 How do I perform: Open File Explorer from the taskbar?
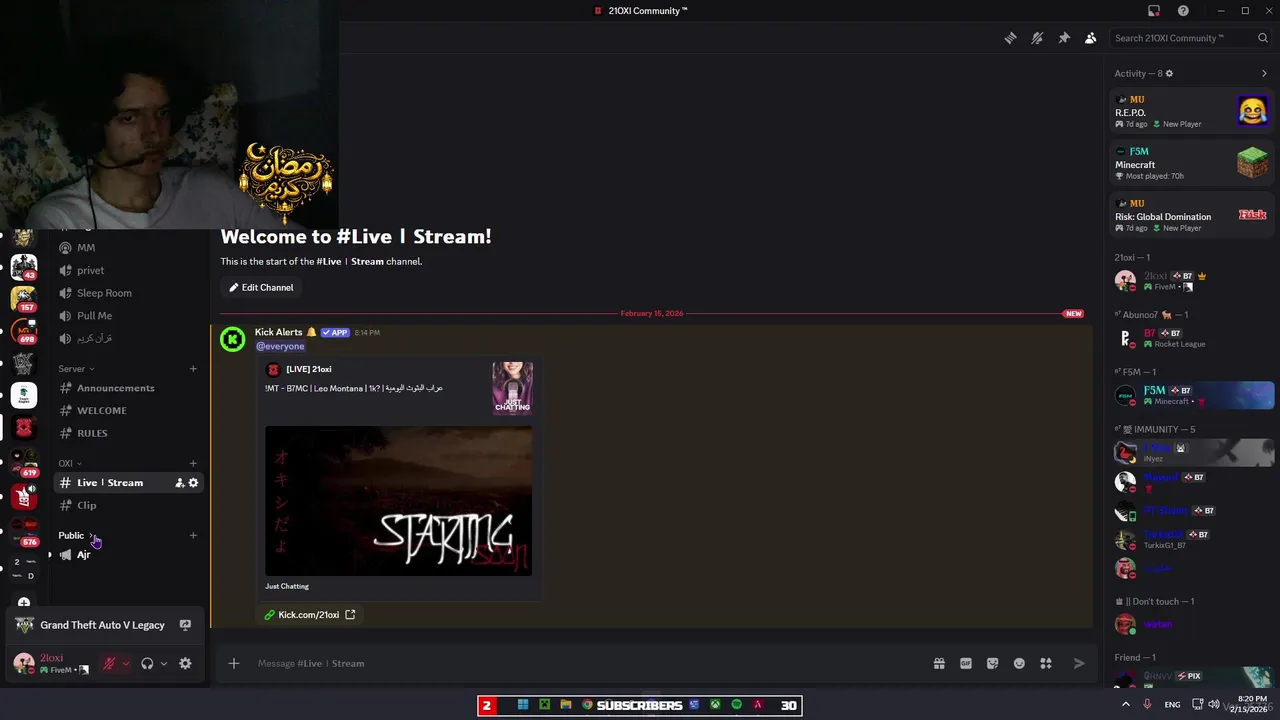[566, 705]
